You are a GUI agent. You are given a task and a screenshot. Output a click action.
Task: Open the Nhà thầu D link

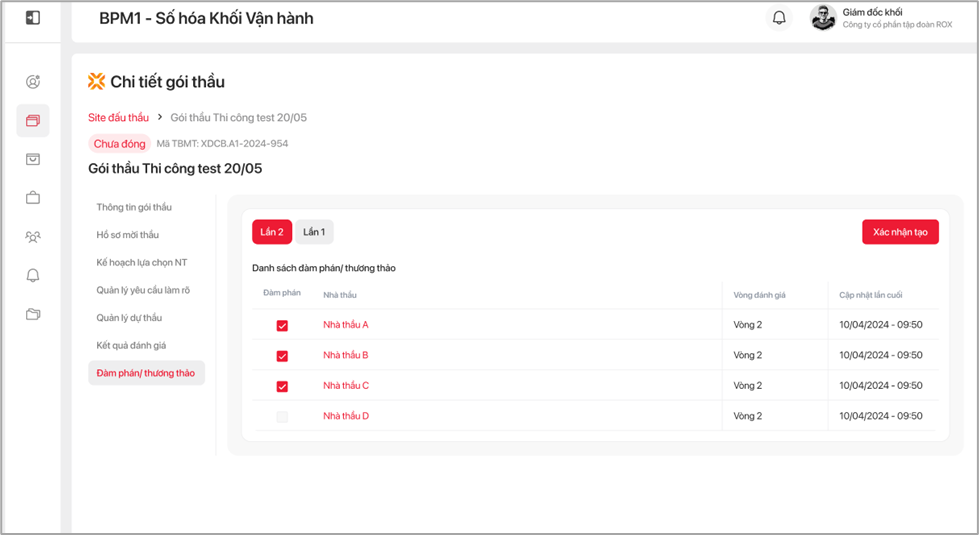click(x=346, y=416)
